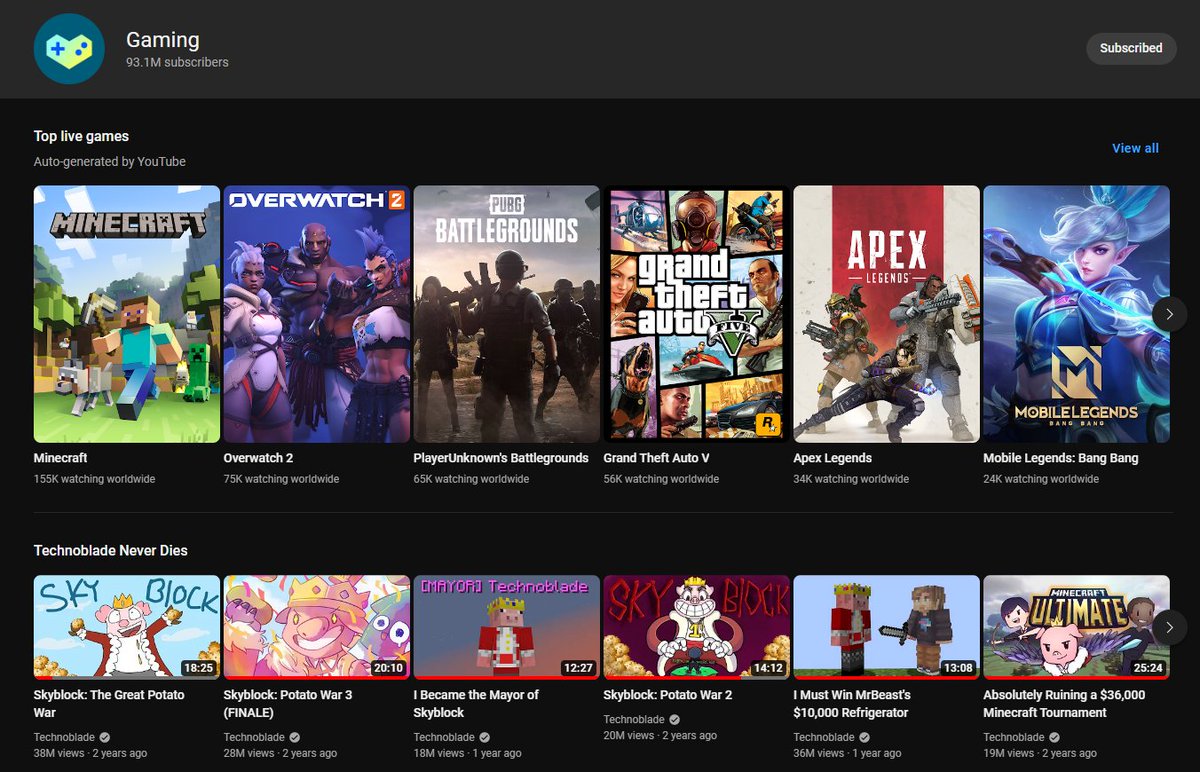Click title I Became the Mayor of Skyblock
The width and height of the screenshot is (1200, 772).
476,704
